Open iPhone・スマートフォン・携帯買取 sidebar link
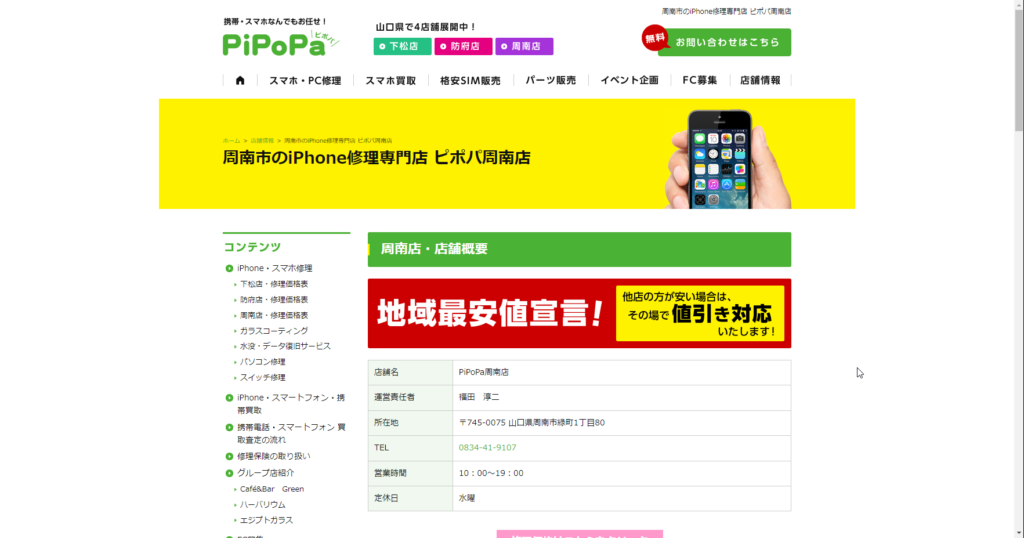Viewport: 1024px width, 538px height. point(291,404)
